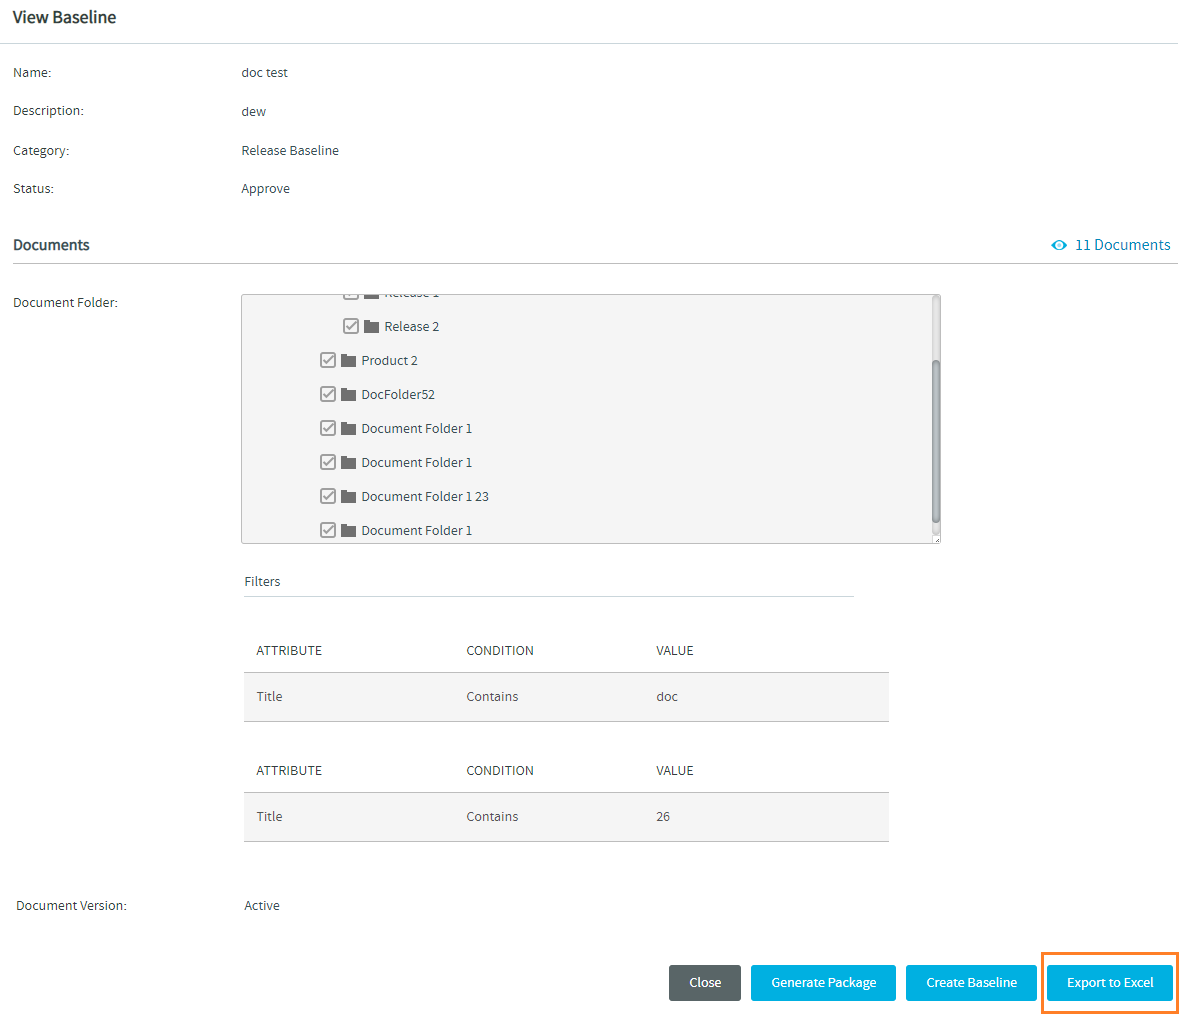This screenshot has width=1196, height=1022.
Task: Select the Release 2 tree row label
Action: tap(412, 326)
